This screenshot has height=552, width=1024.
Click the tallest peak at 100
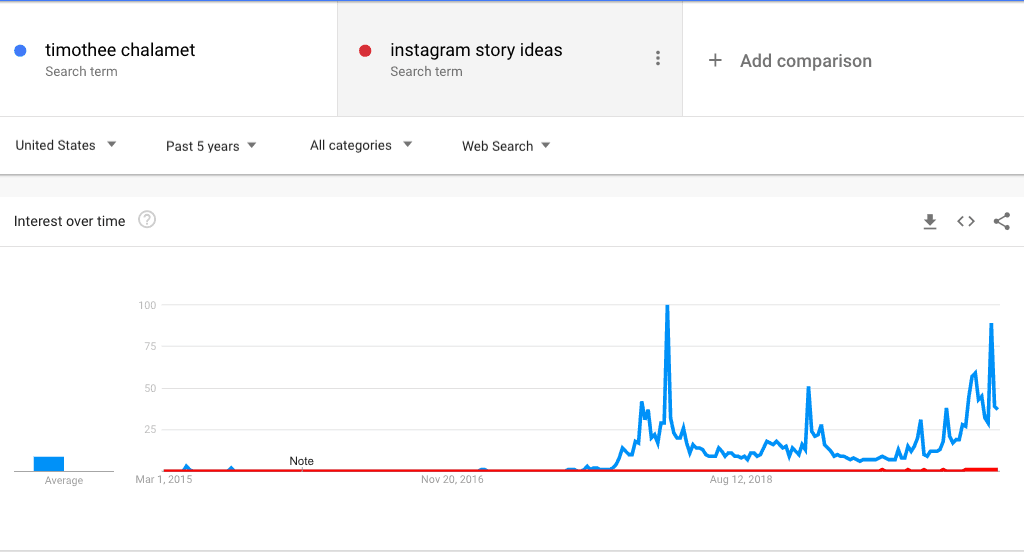[x=667, y=306]
